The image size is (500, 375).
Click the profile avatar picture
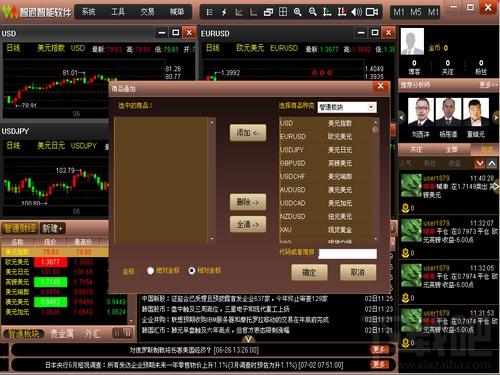[x=412, y=41]
